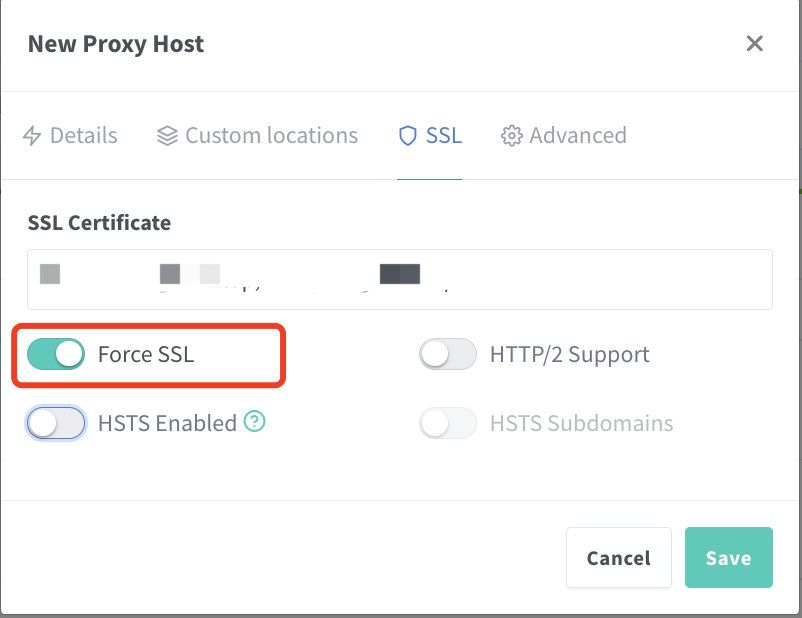Screen dimensions: 802x618
Task: Disable Force SSL
Action: (55, 353)
